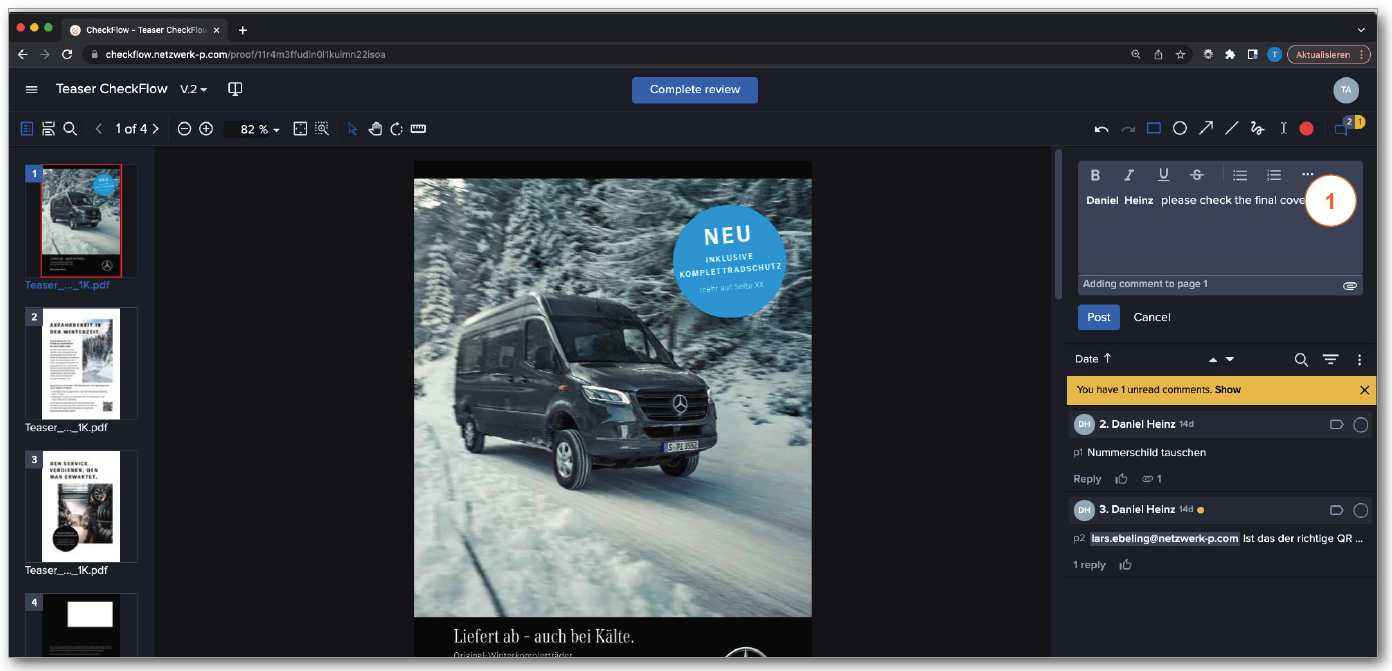Select the ruler measure tool
The image size is (1392, 671).
coord(418,129)
